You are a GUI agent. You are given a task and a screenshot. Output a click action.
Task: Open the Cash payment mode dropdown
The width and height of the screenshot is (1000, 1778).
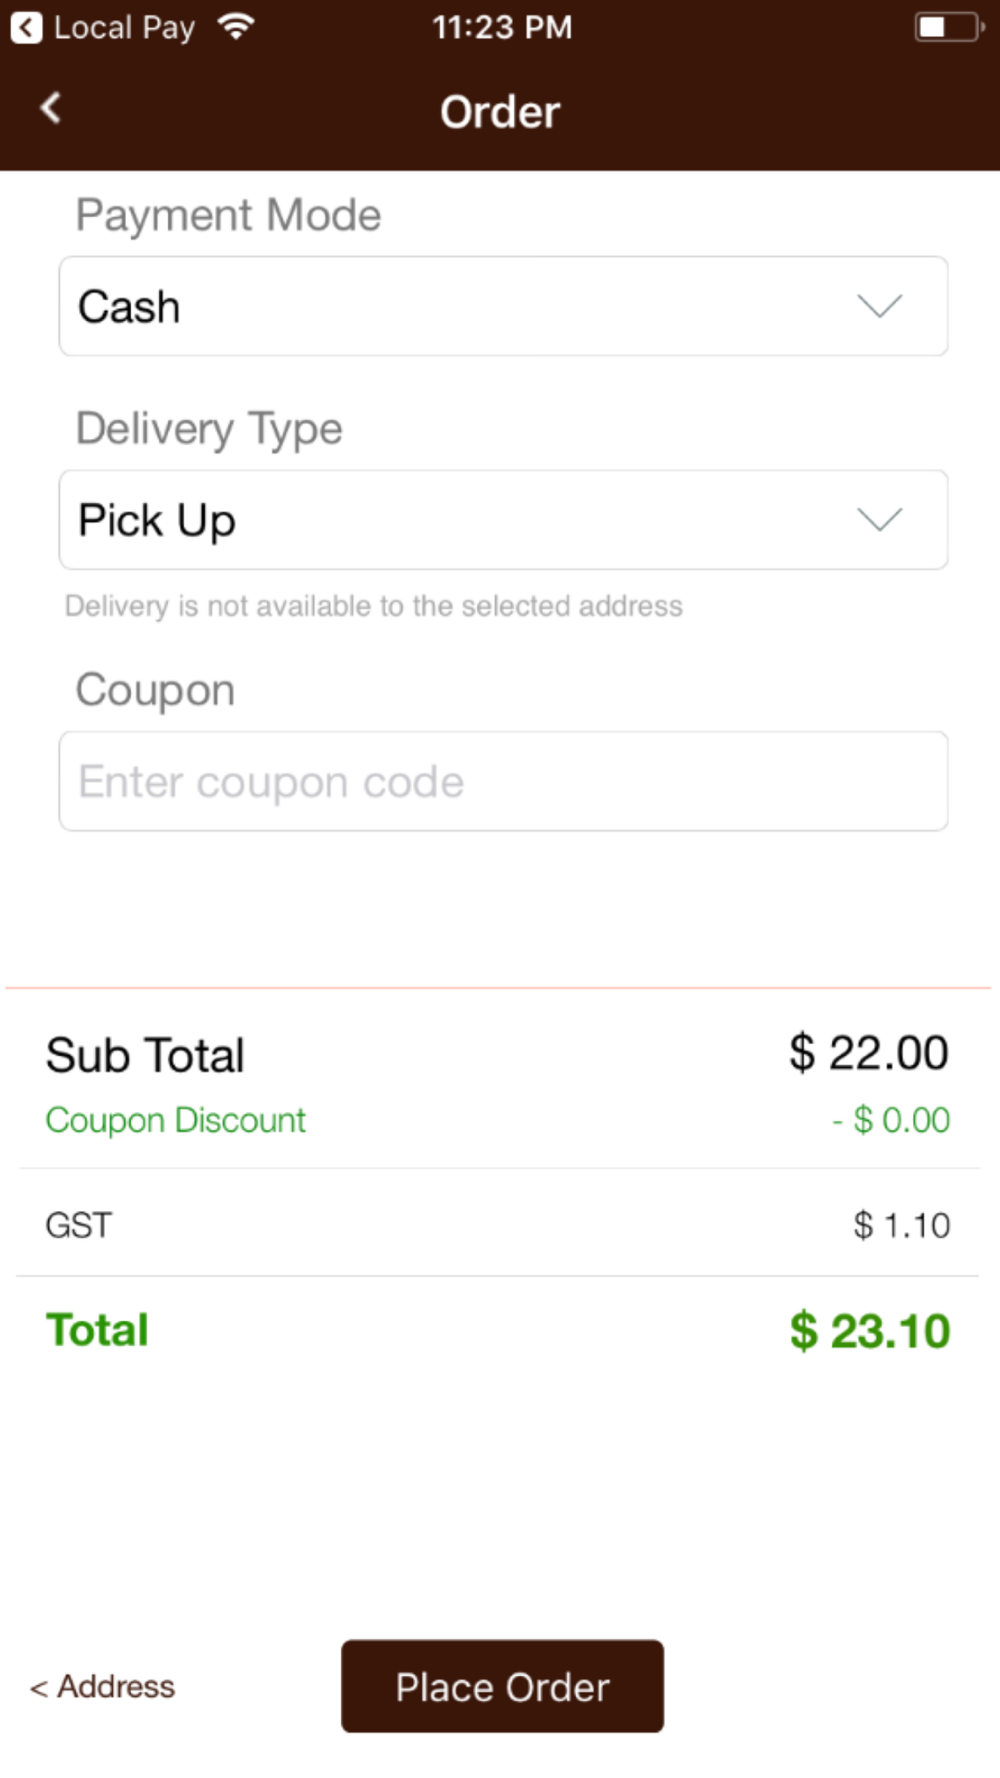[503, 306]
